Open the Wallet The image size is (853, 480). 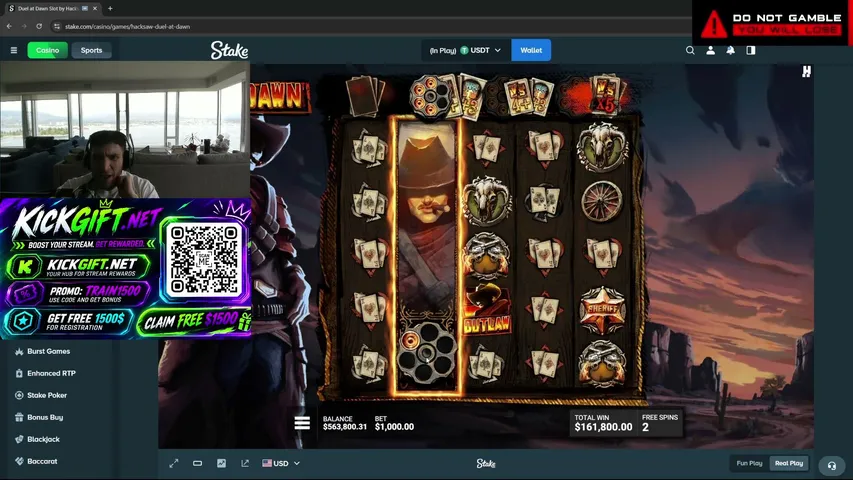pos(531,50)
